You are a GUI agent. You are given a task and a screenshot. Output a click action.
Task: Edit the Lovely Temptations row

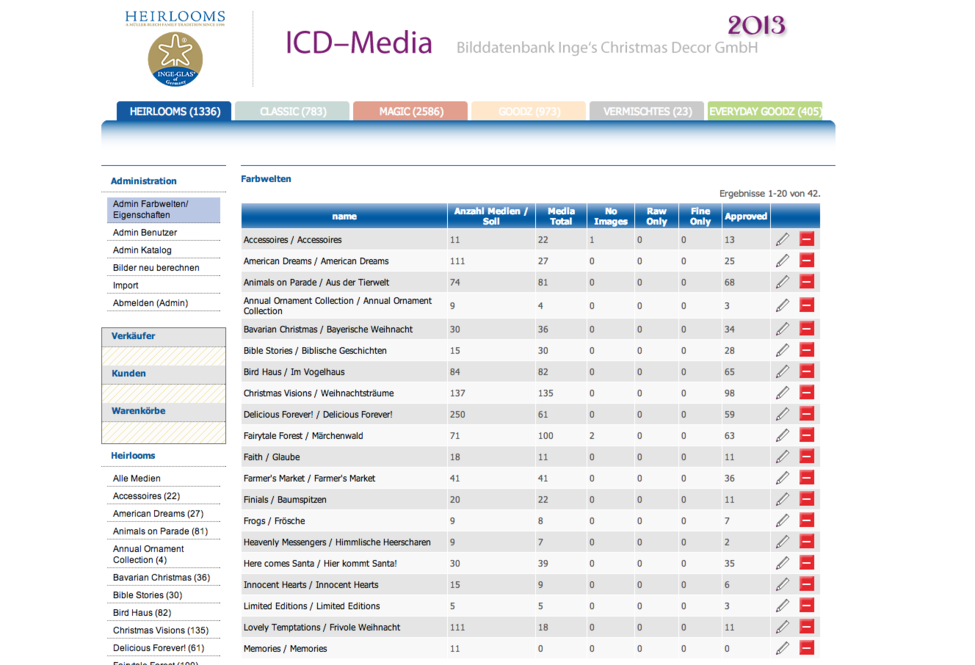(782, 627)
